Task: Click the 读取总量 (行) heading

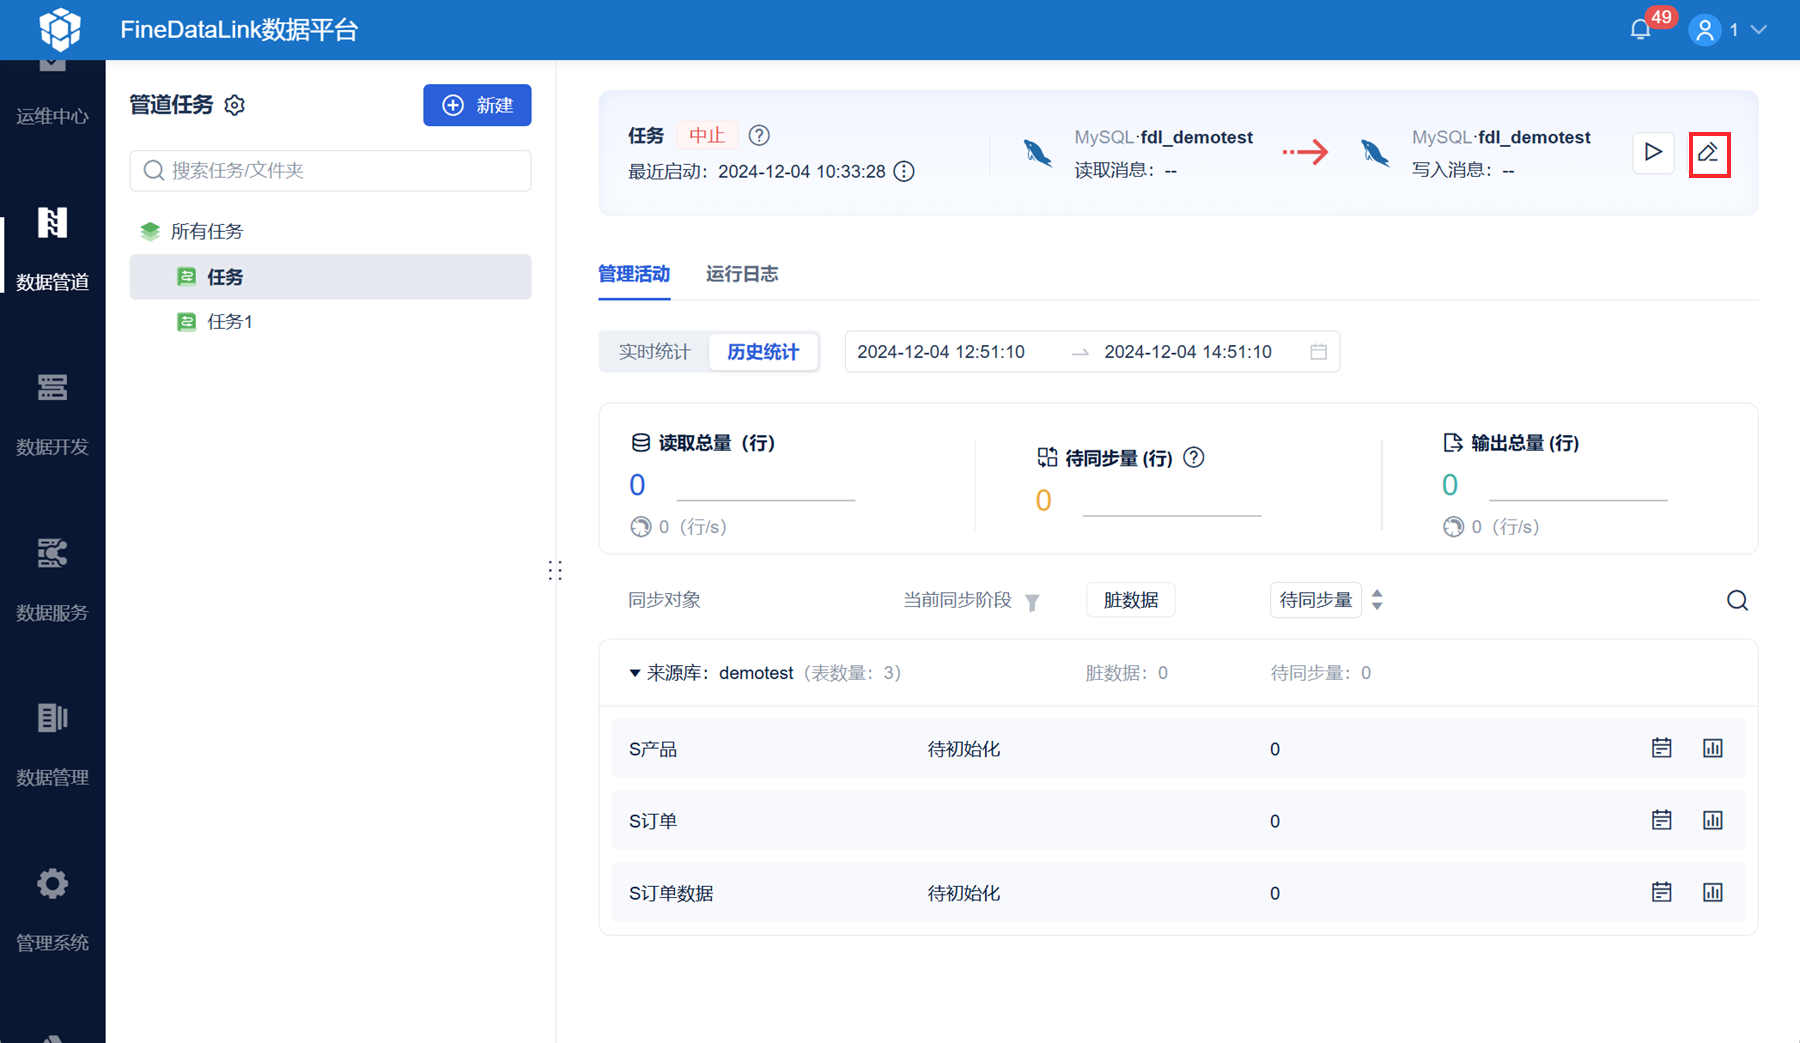Action: pyautogui.click(x=716, y=443)
